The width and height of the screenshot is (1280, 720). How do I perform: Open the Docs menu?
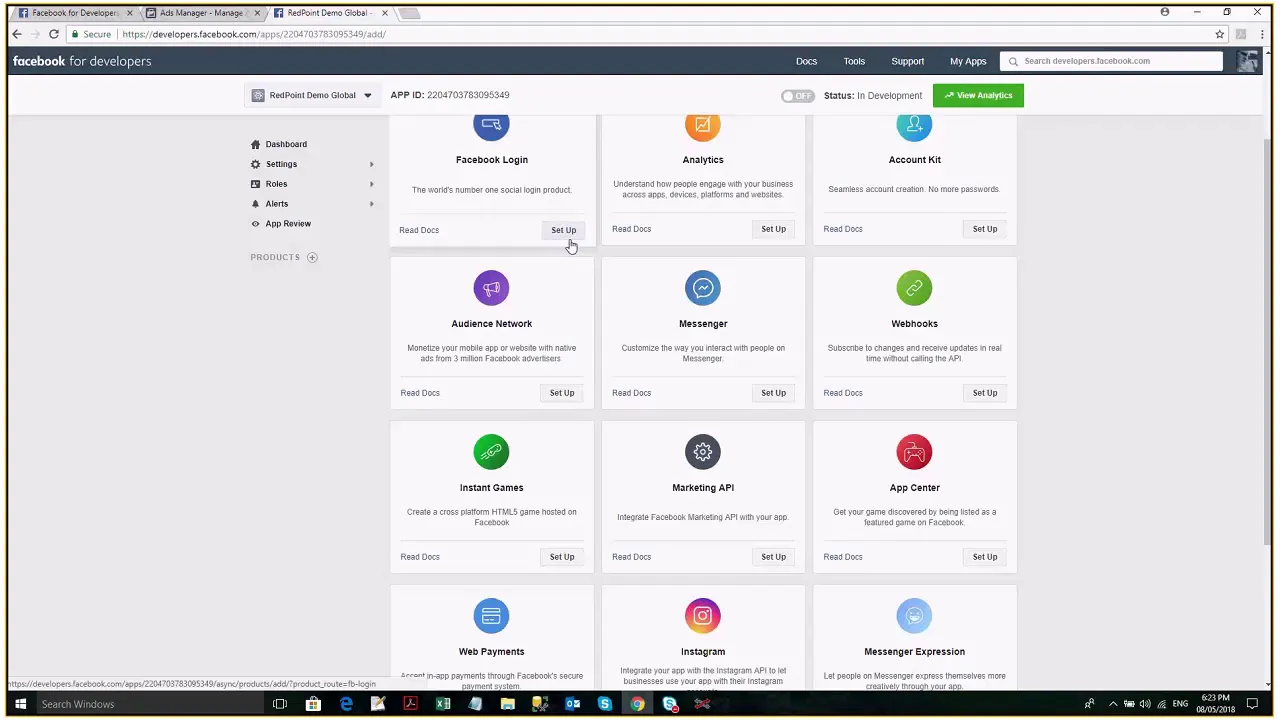[x=806, y=61]
